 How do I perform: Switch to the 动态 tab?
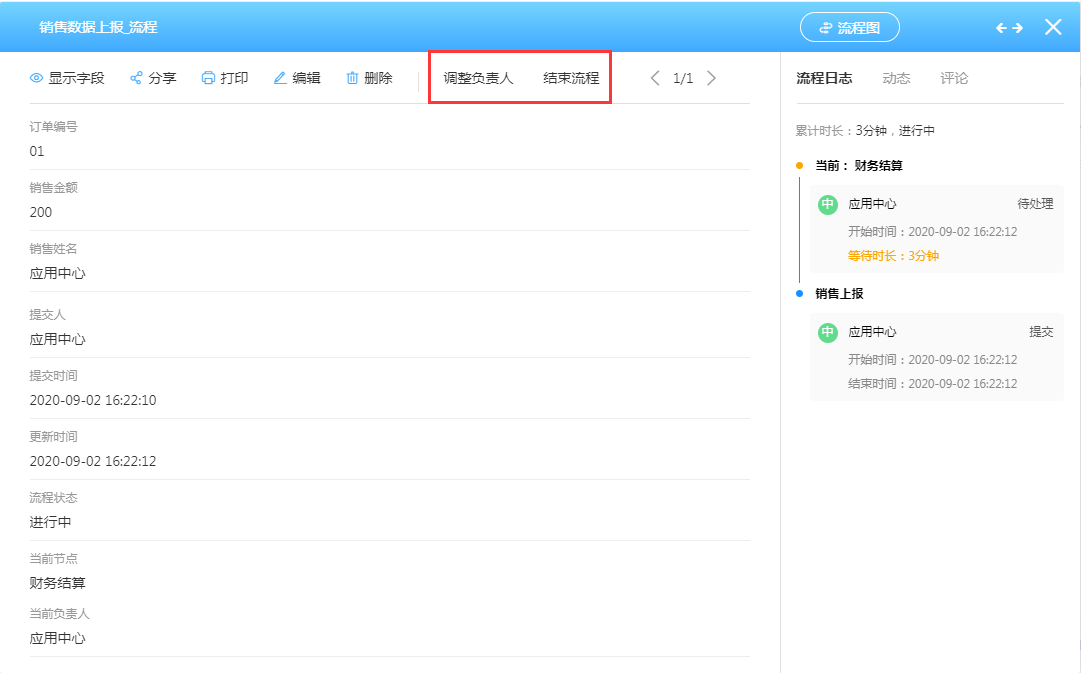pyautogui.click(x=896, y=78)
